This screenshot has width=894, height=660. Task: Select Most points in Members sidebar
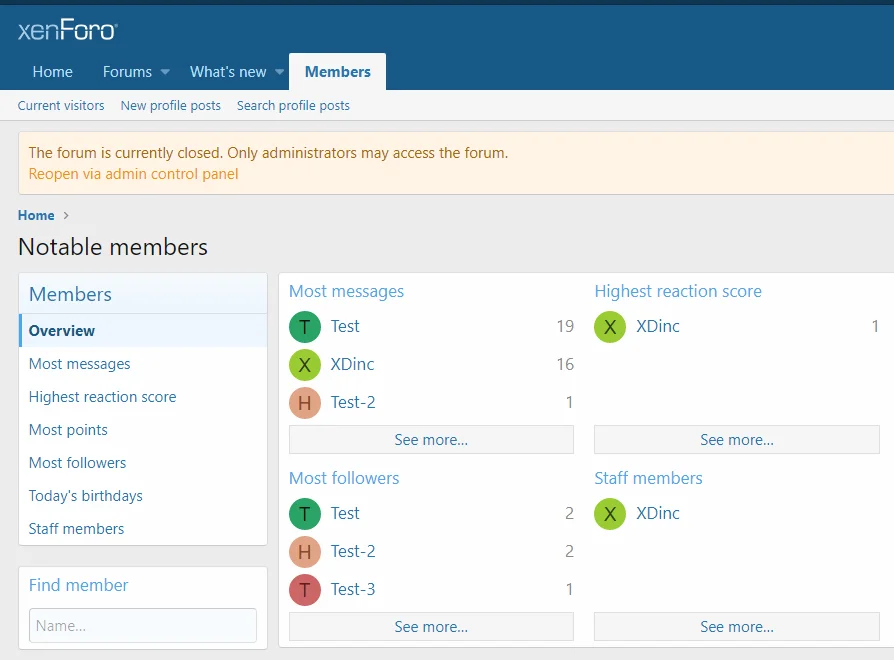tap(68, 430)
